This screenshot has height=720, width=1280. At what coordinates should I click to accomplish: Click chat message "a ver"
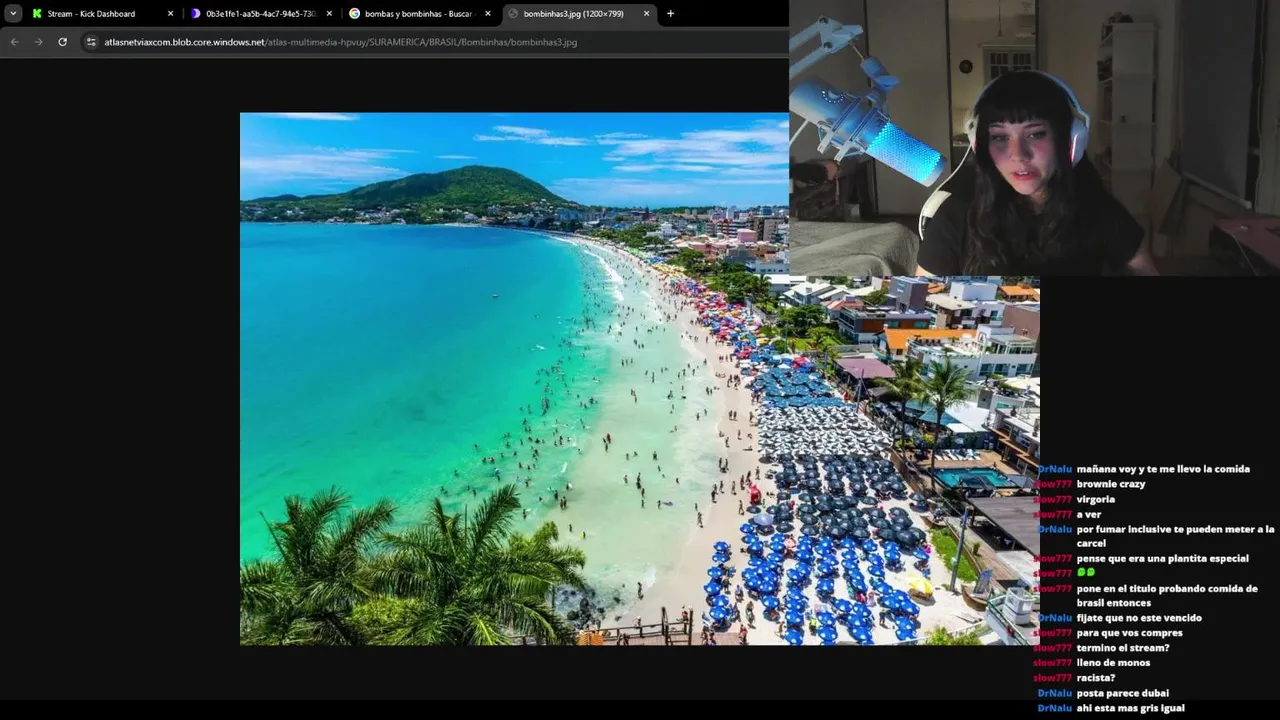tap(1088, 514)
